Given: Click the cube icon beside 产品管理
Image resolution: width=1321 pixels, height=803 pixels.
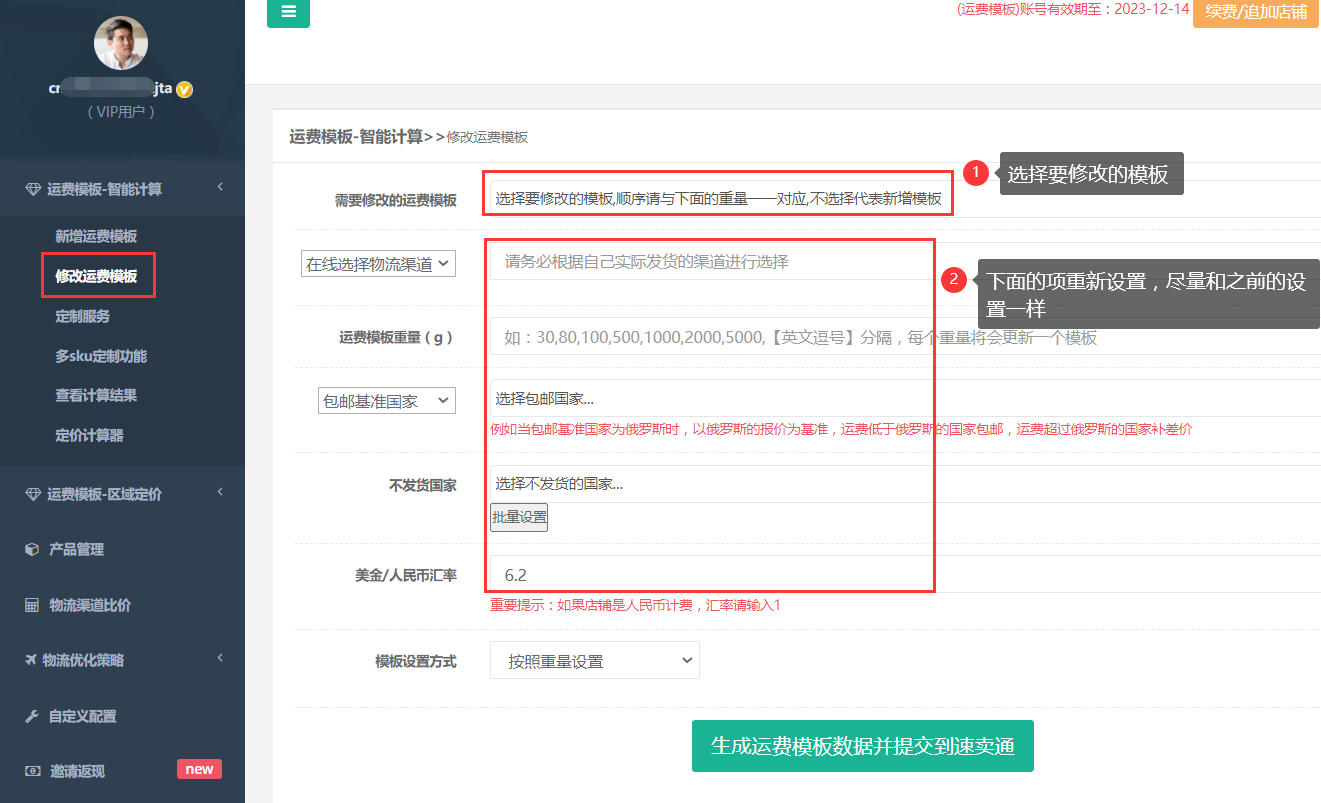Looking at the screenshot, I should 32,549.
